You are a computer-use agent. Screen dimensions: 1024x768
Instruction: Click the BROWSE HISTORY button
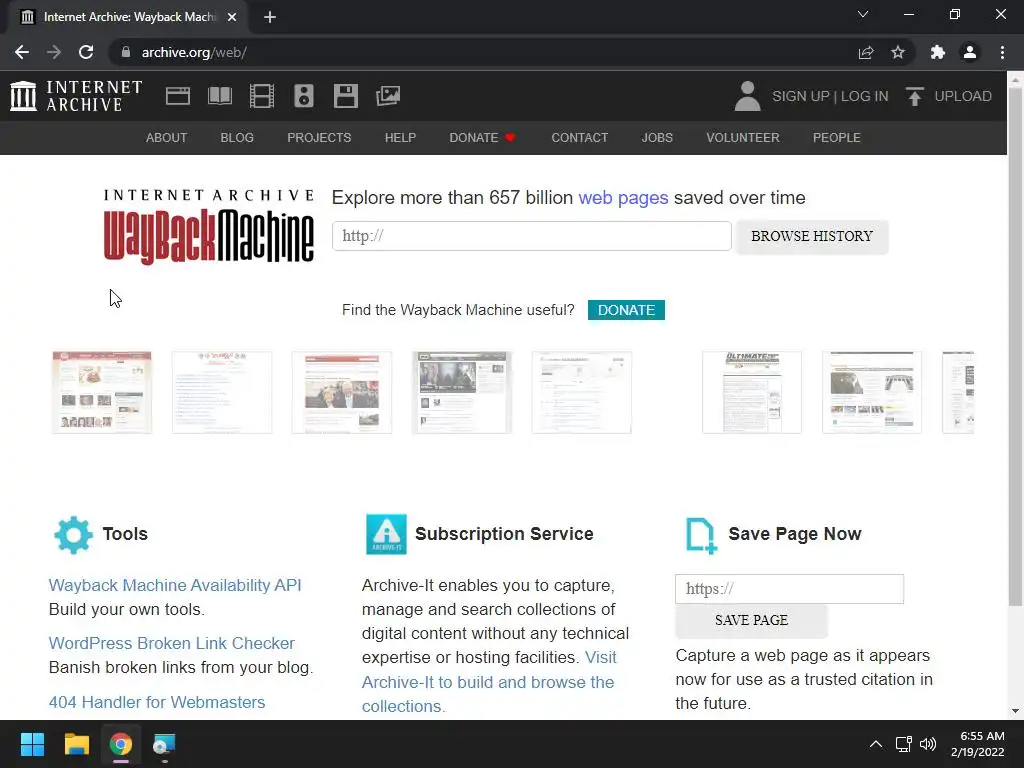pos(812,236)
